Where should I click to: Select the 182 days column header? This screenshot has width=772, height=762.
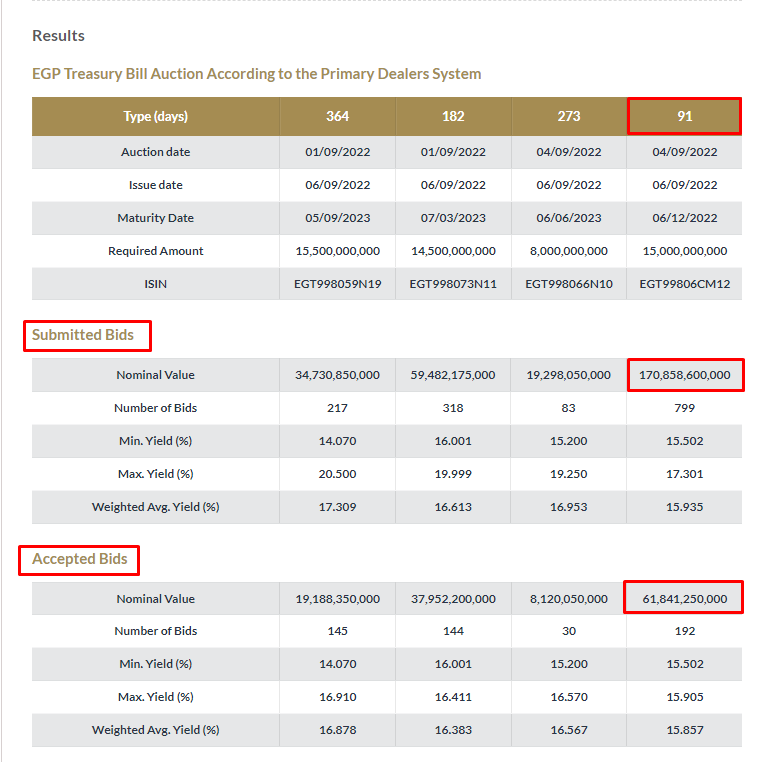coord(453,116)
